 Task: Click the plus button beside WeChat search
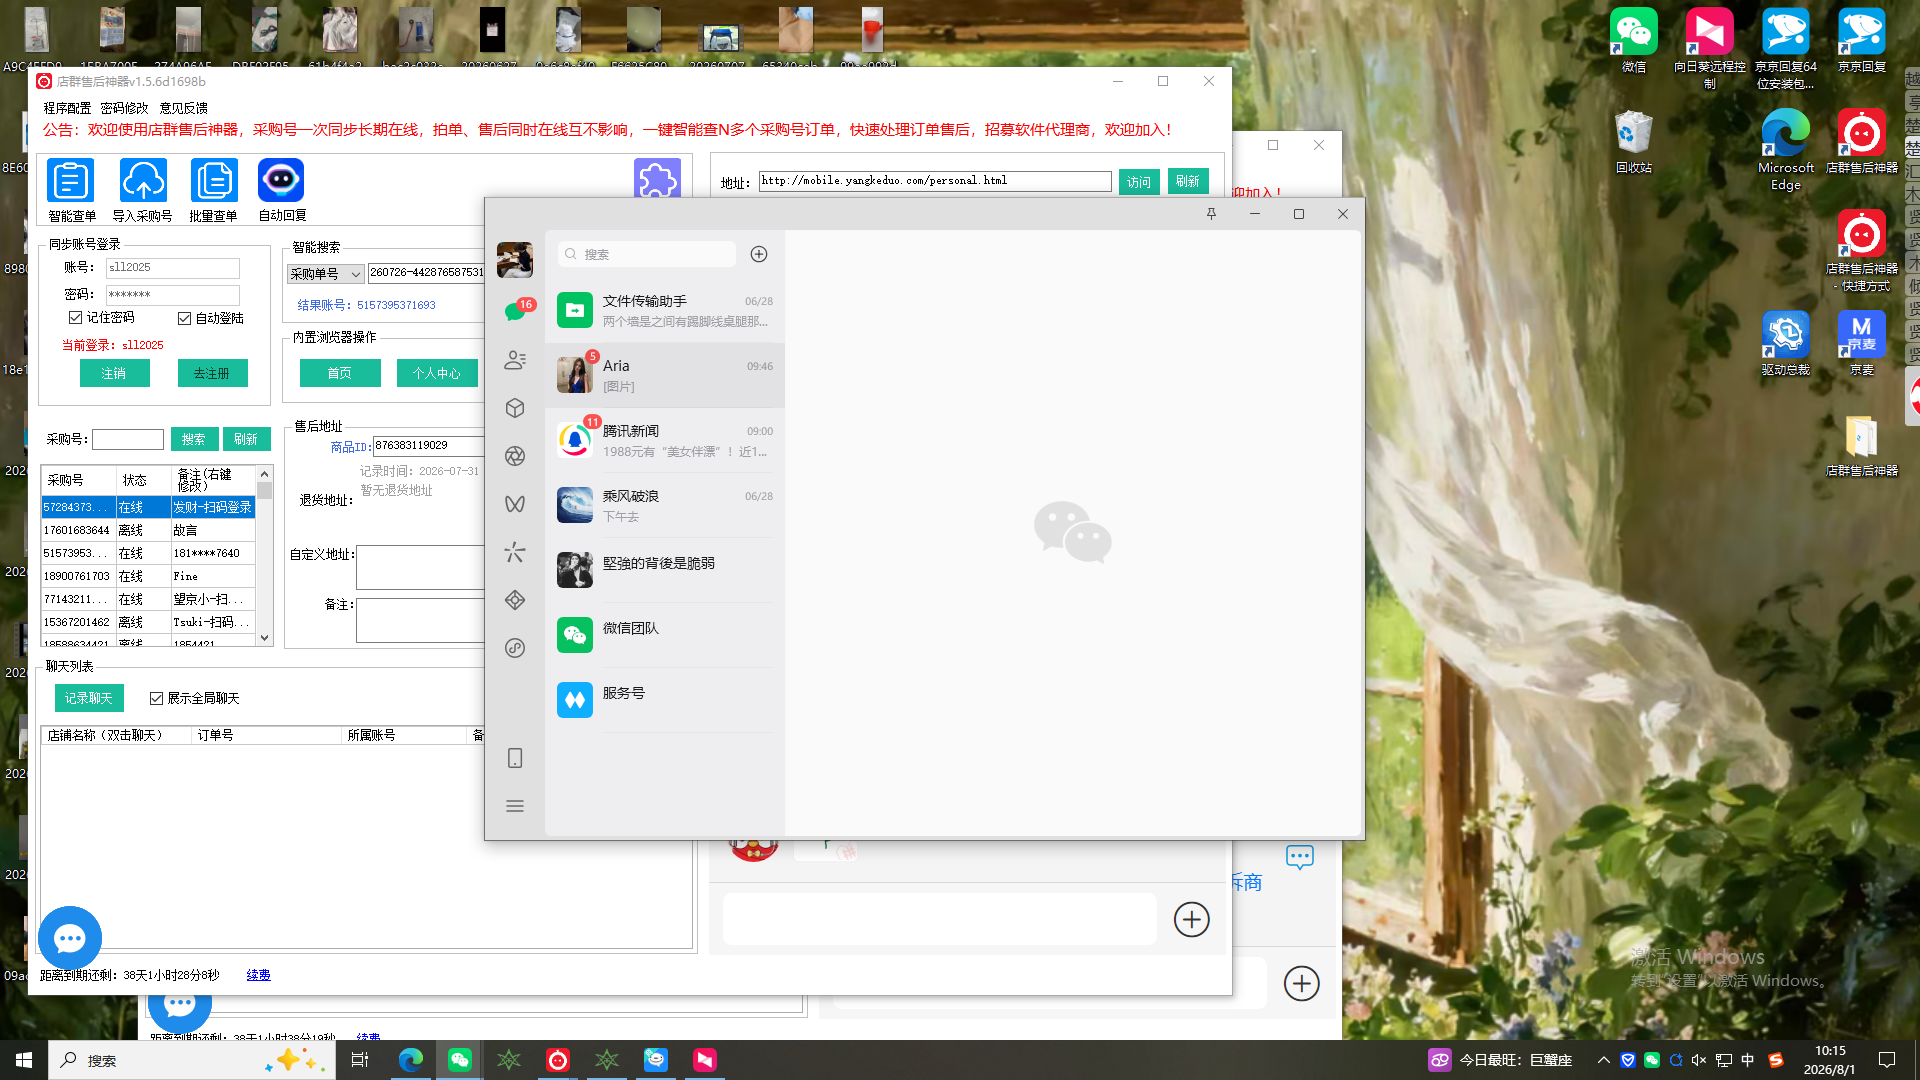tap(759, 254)
